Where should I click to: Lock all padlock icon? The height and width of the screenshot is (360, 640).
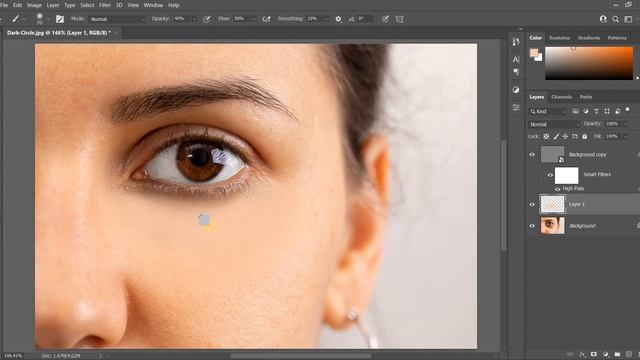pyautogui.click(x=584, y=136)
